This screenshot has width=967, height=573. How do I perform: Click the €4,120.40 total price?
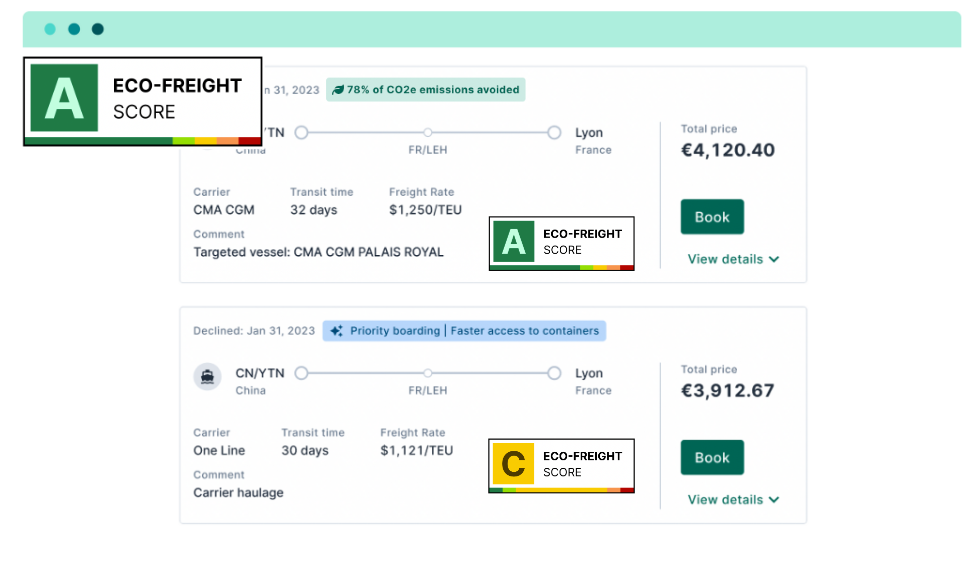[728, 150]
